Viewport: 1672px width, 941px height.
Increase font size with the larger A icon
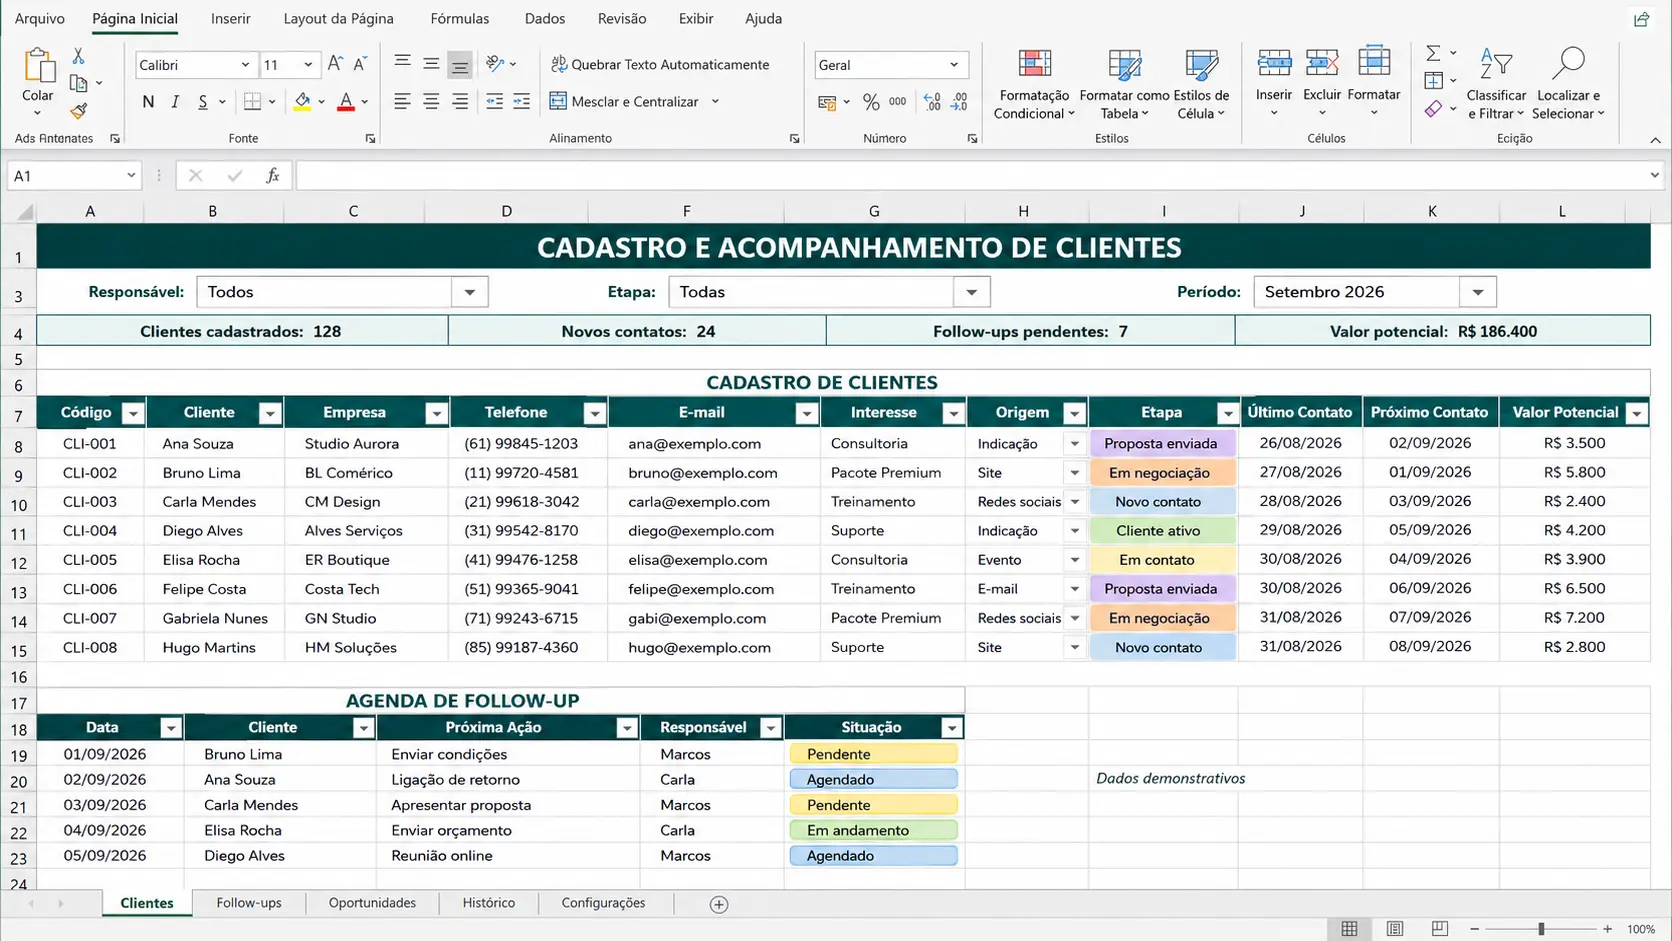[x=335, y=64]
